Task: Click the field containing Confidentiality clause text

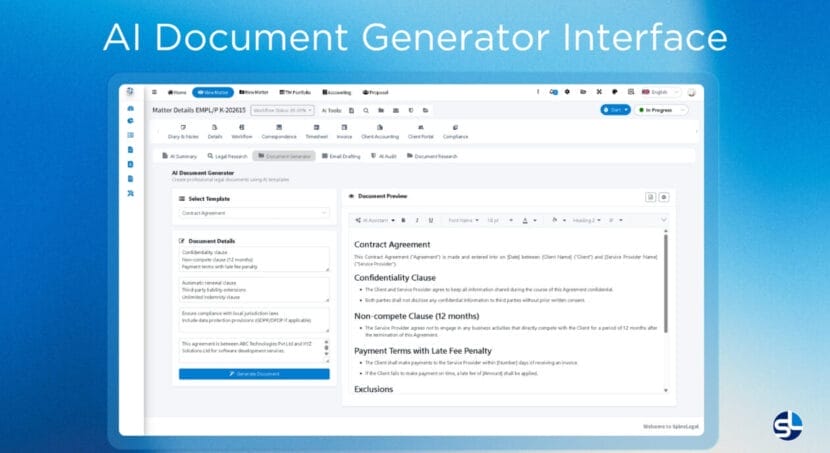Action: (254, 259)
